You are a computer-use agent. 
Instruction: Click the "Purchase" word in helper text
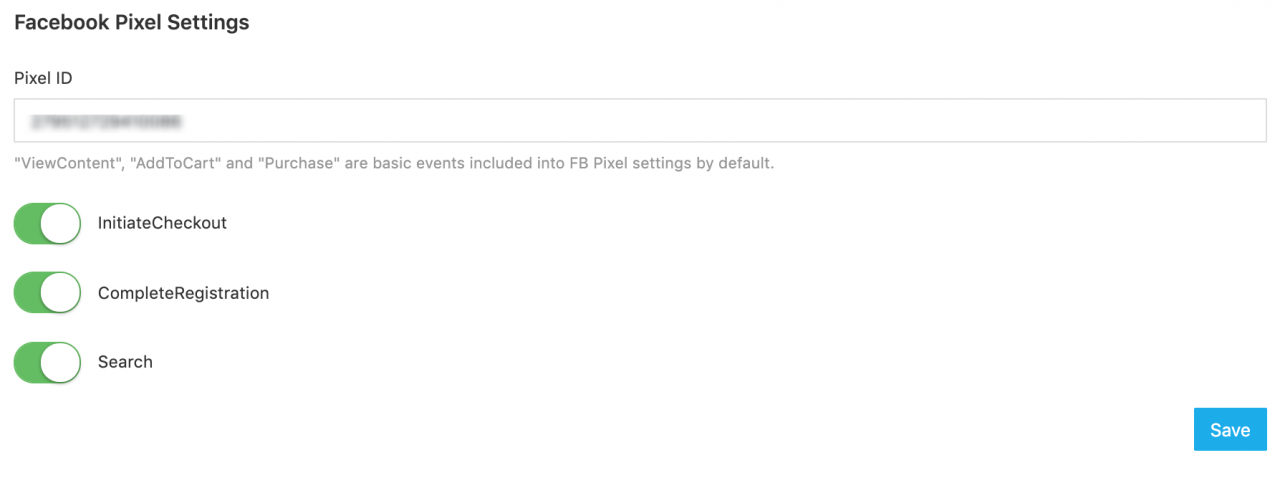(296, 163)
